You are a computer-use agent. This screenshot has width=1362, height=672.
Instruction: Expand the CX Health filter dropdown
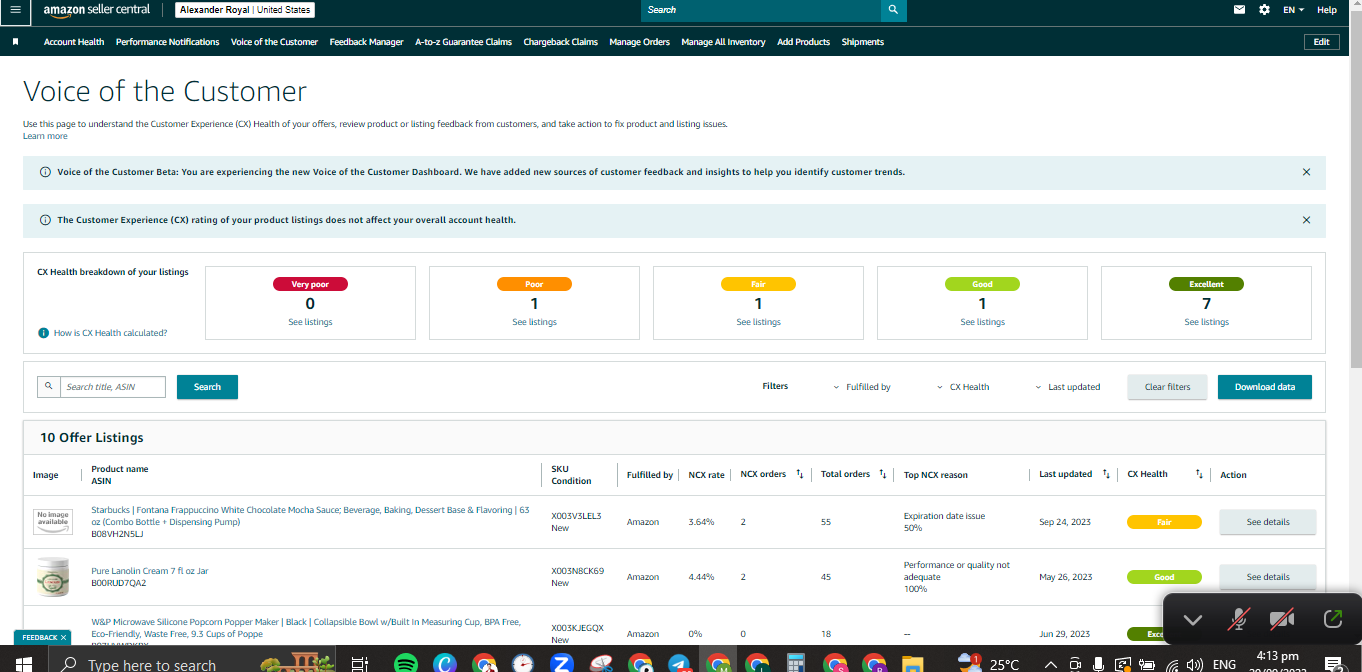click(x=963, y=387)
